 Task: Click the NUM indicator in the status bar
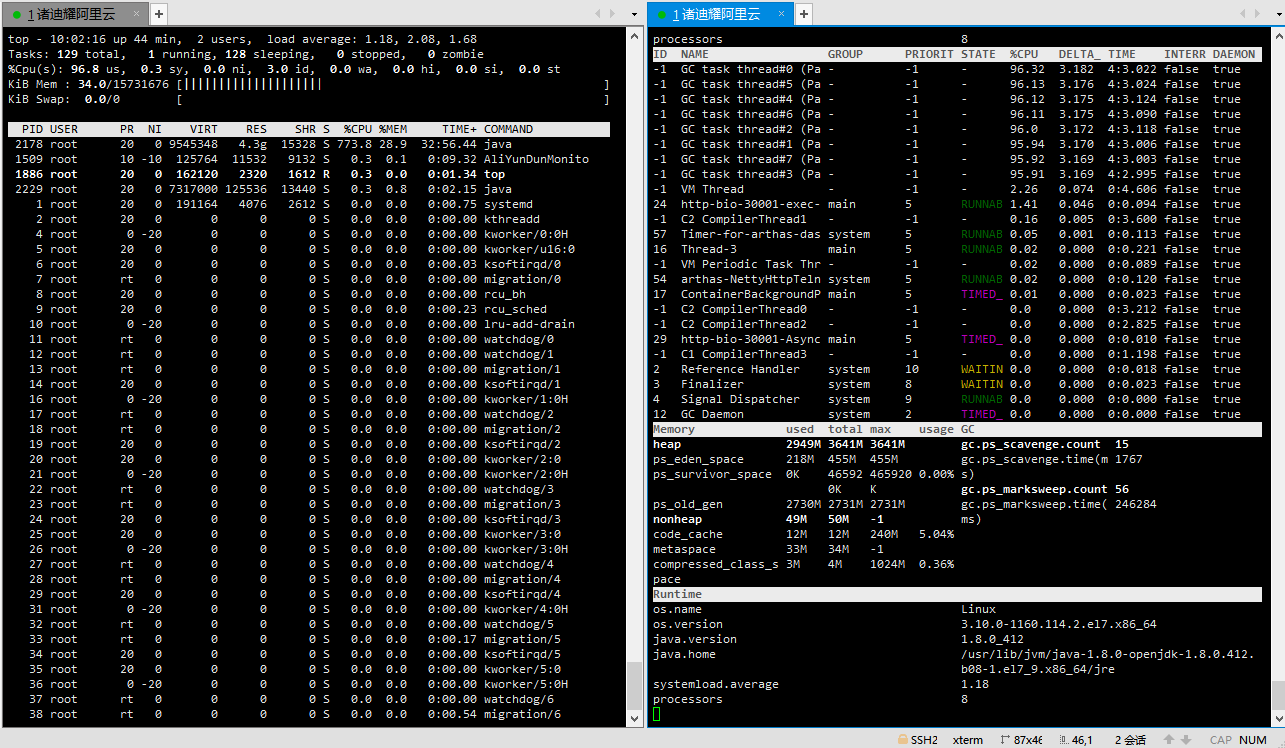coord(1253,740)
